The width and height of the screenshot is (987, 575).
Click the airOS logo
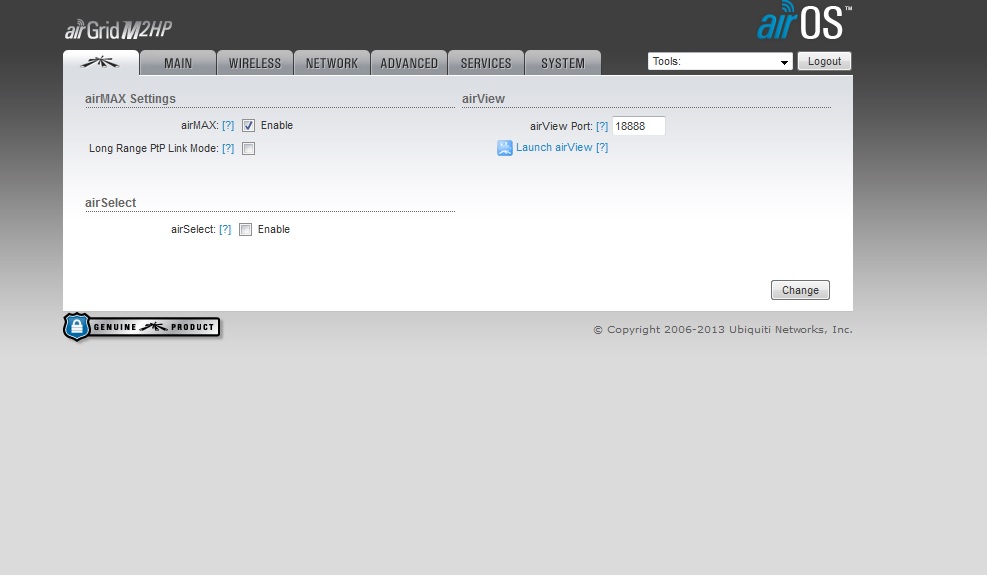tap(804, 21)
